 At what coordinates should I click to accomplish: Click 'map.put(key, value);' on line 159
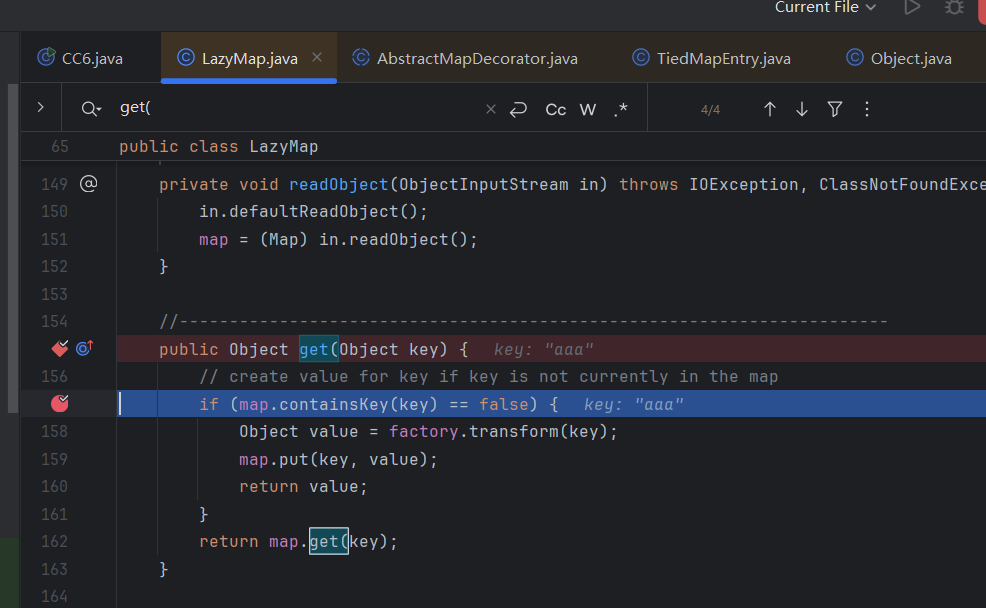click(x=338, y=460)
